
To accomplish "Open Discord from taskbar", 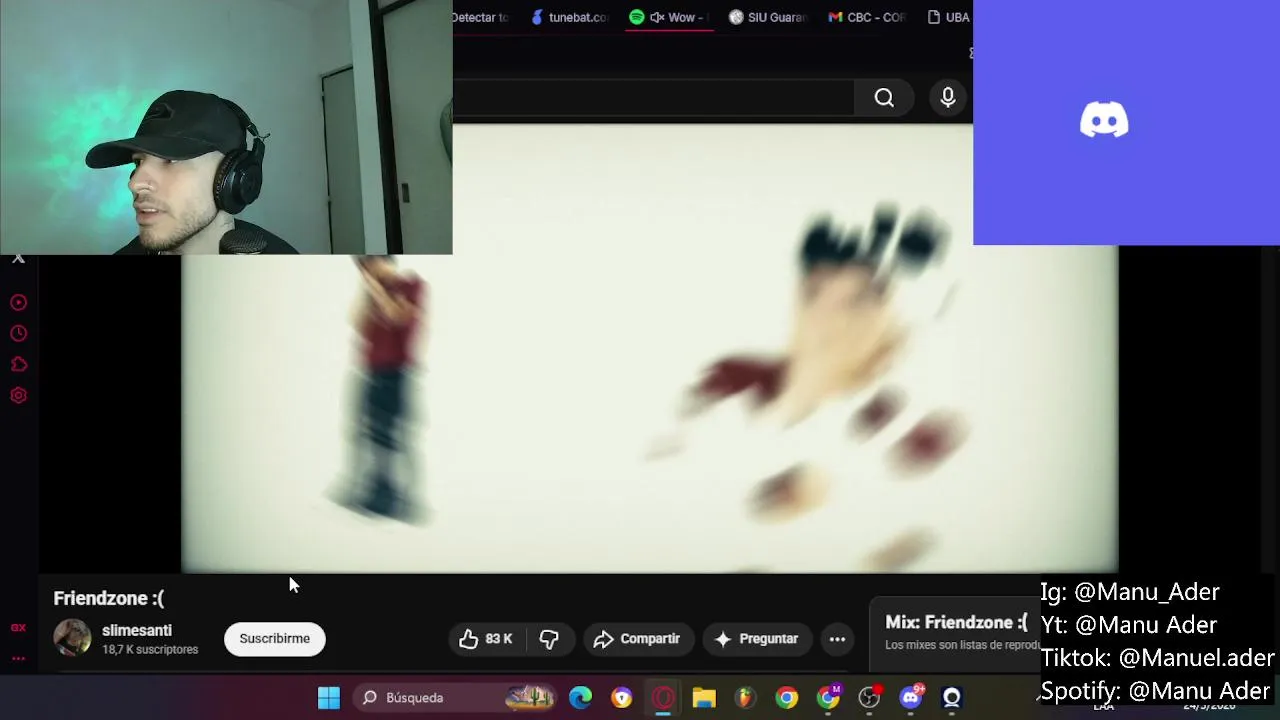I will pyautogui.click(x=911, y=698).
